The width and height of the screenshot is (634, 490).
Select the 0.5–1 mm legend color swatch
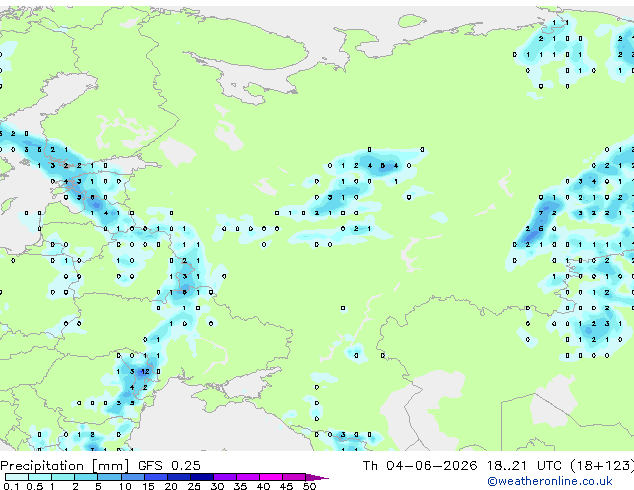click(x=40, y=477)
